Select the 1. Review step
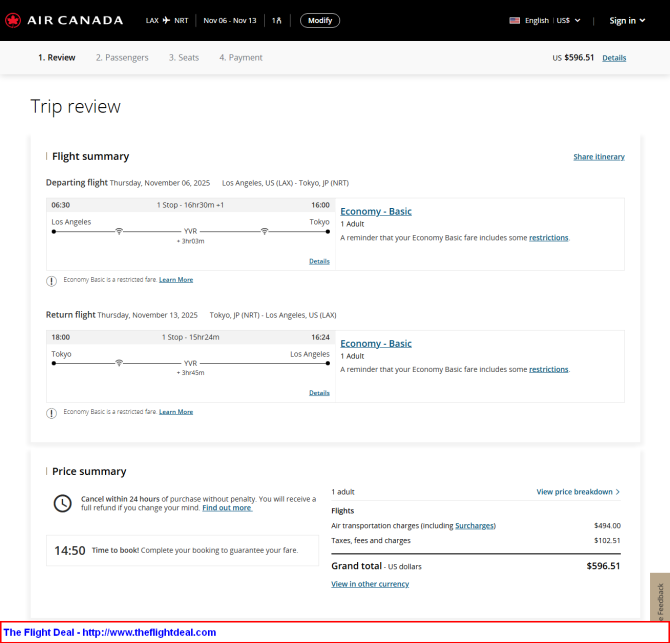 [x=57, y=58]
